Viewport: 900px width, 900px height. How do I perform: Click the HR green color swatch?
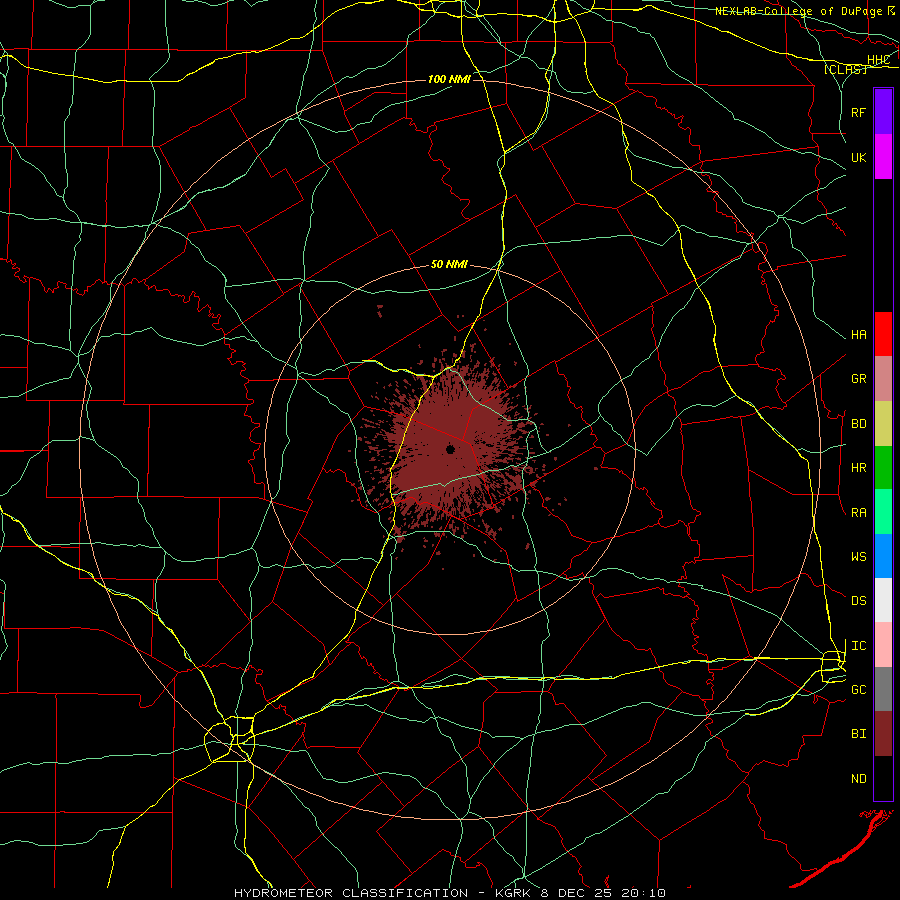click(883, 467)
